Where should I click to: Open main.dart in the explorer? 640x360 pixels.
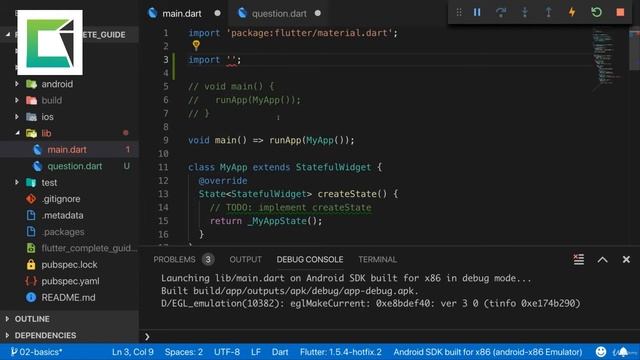point(67,150)
